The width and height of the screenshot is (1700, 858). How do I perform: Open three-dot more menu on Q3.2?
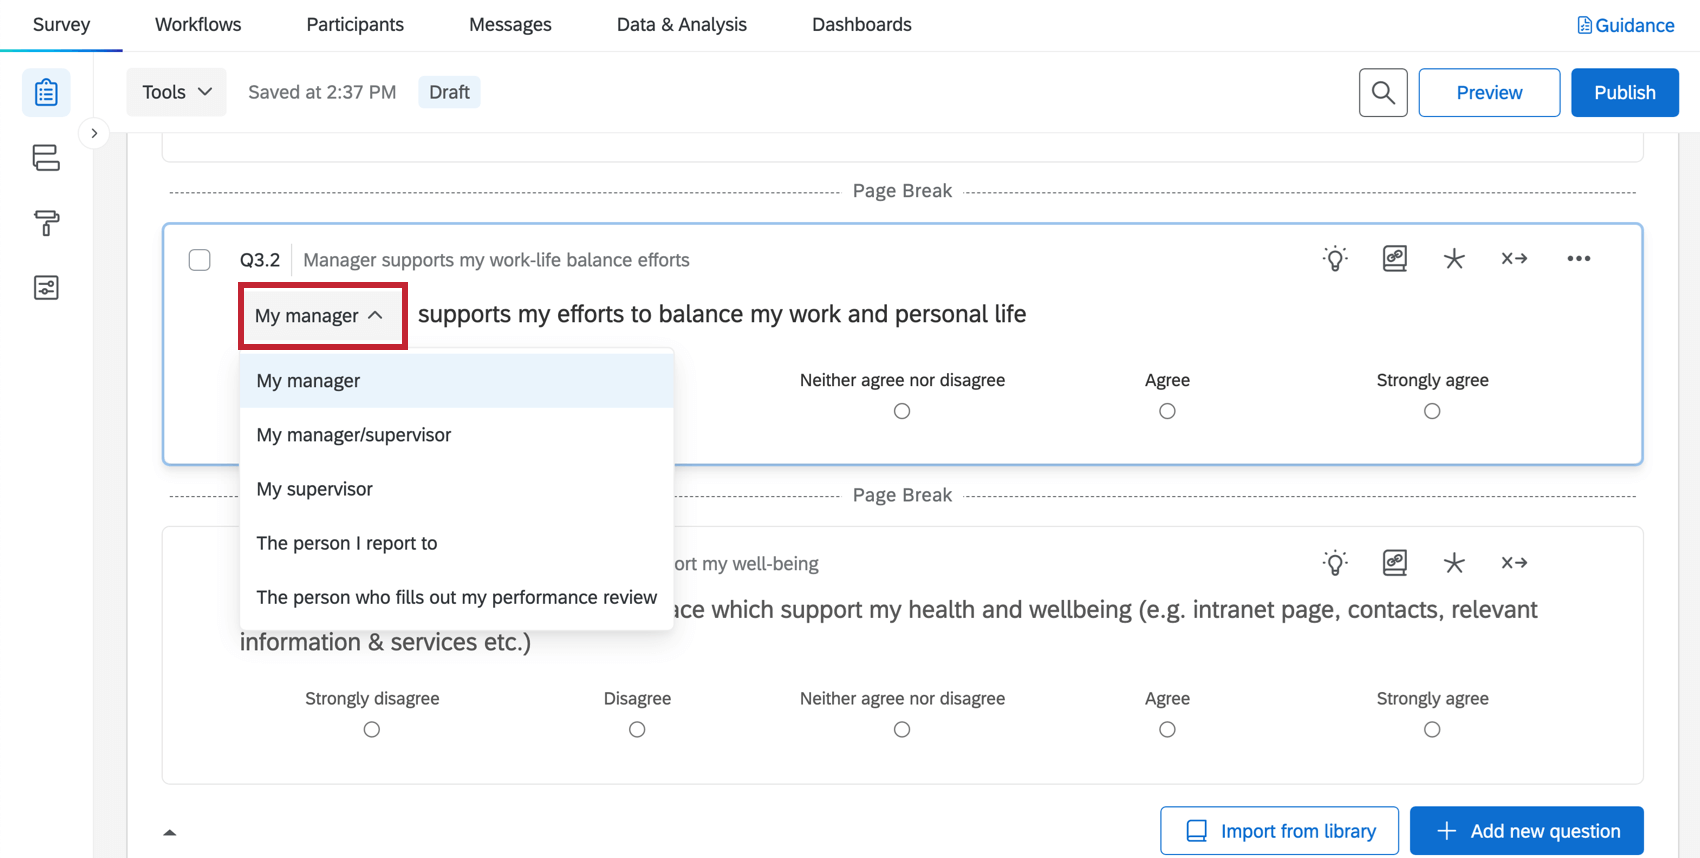click(x=1578, y=259)
